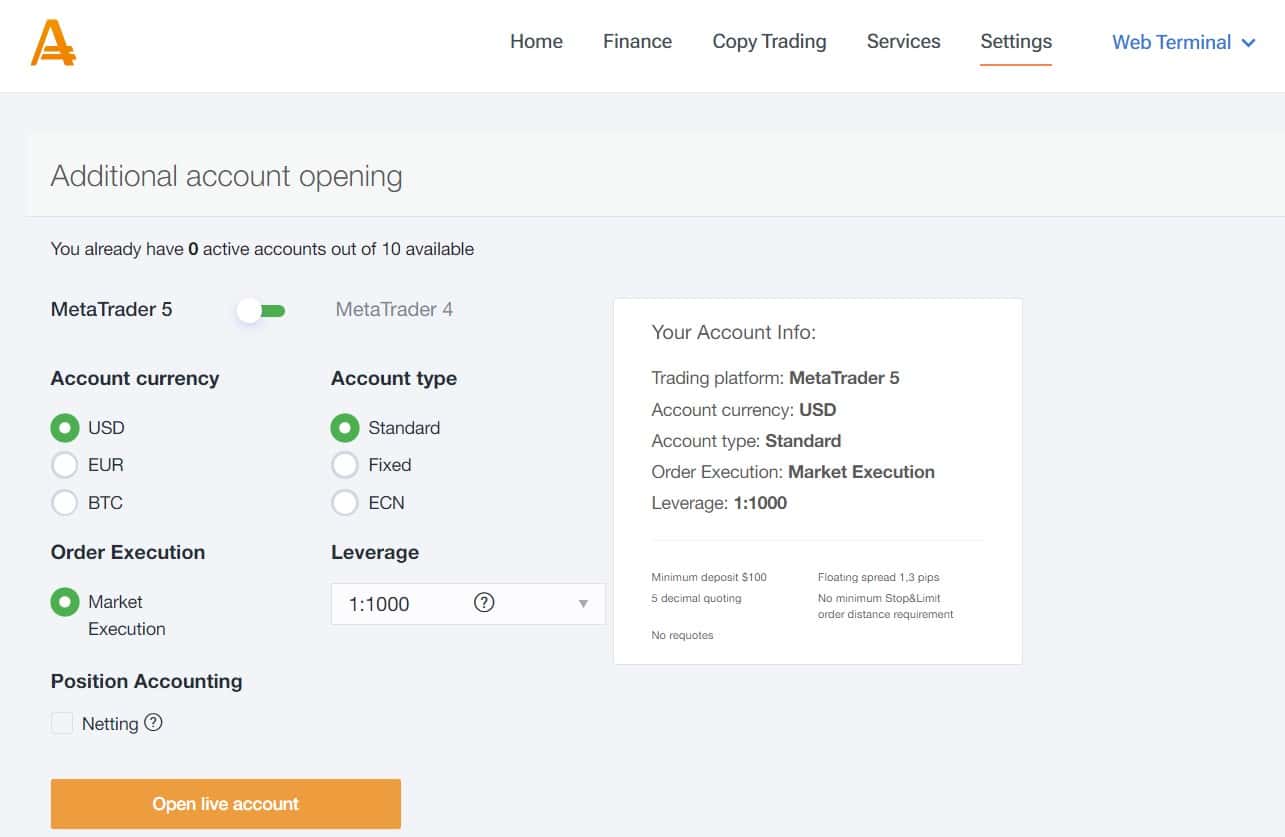Viewport: 1285px width, 837px height.
Task: Select the Market Execution radio button
Action: 65,602
